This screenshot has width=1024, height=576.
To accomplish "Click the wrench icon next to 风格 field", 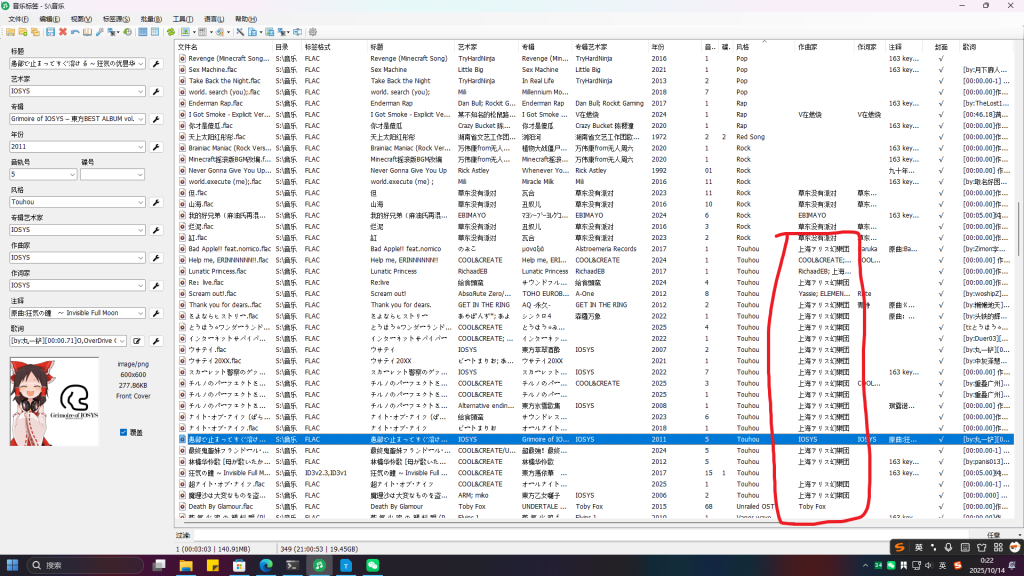I will point(156,202).
